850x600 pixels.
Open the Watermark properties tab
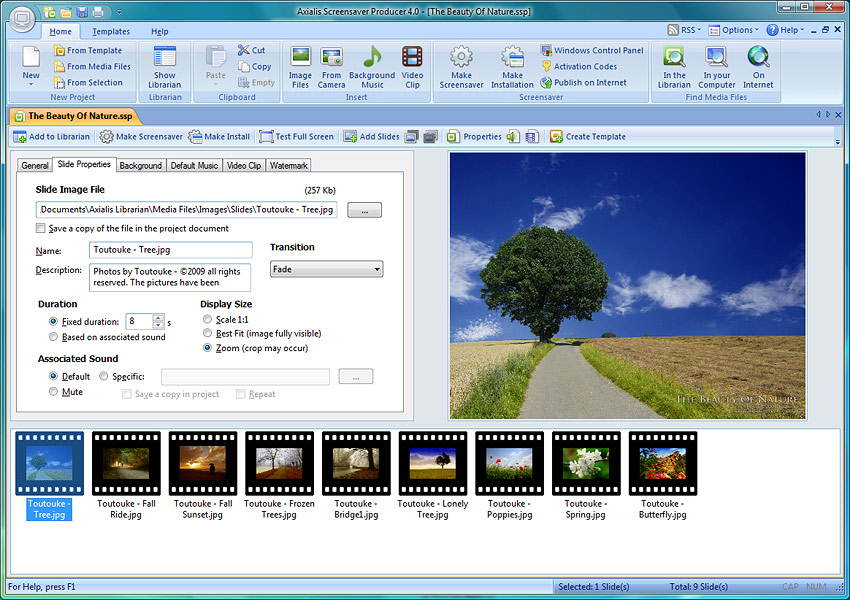point(288,165)
